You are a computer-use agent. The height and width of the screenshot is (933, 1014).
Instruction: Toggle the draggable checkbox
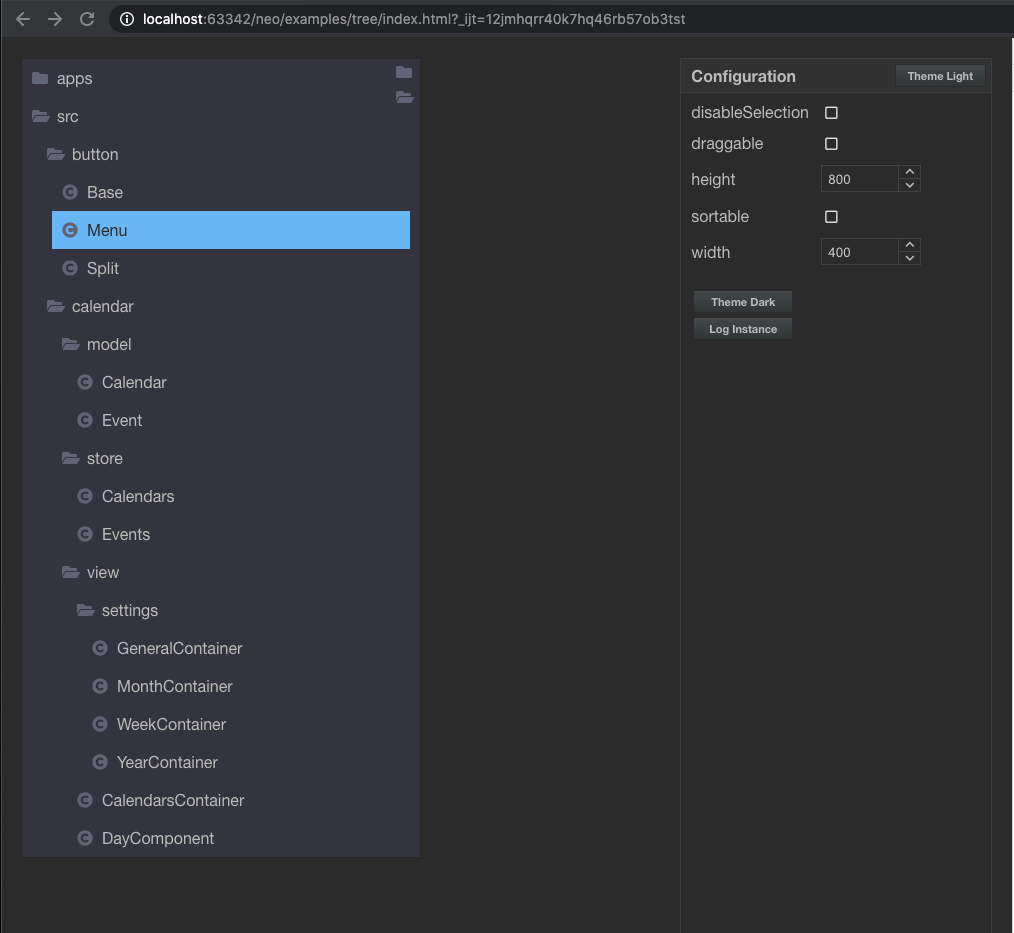click(831, 144)
